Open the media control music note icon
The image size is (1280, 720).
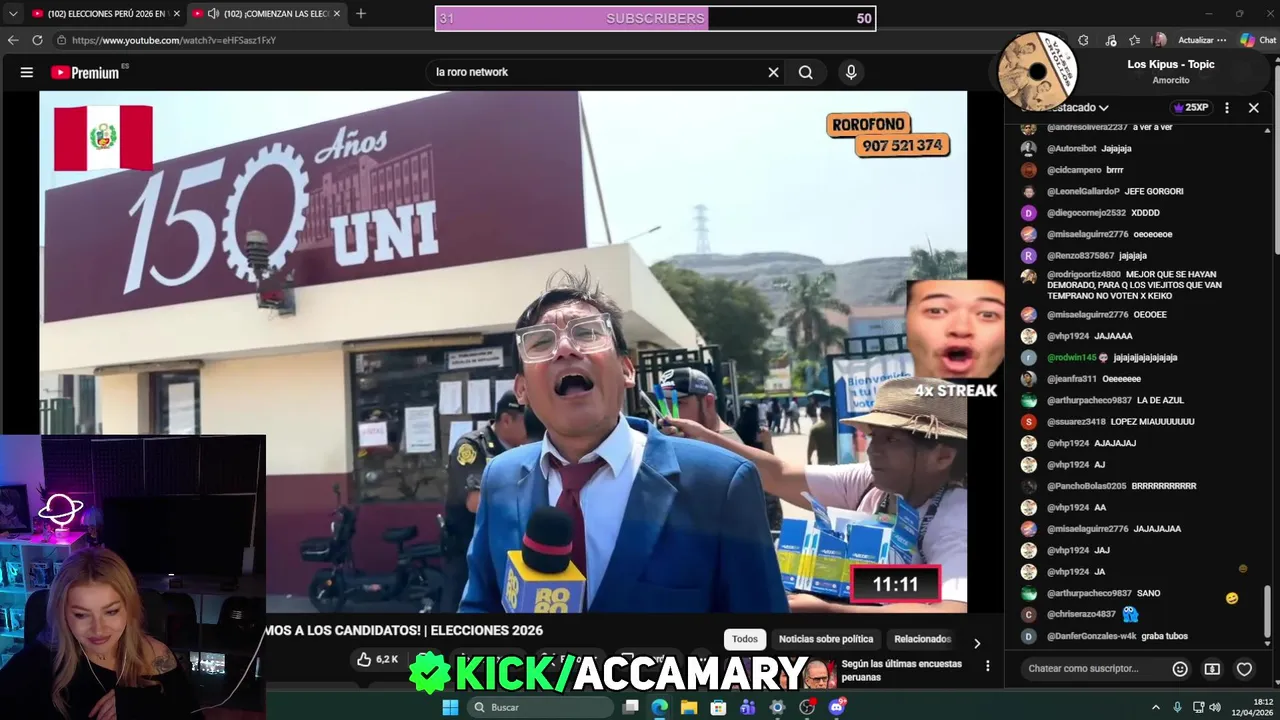[1110, 40]
